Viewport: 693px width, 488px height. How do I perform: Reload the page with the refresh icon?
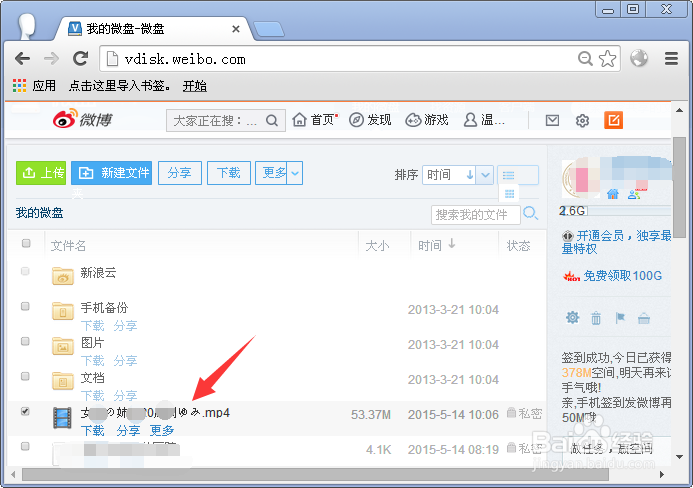click(80, 58)
